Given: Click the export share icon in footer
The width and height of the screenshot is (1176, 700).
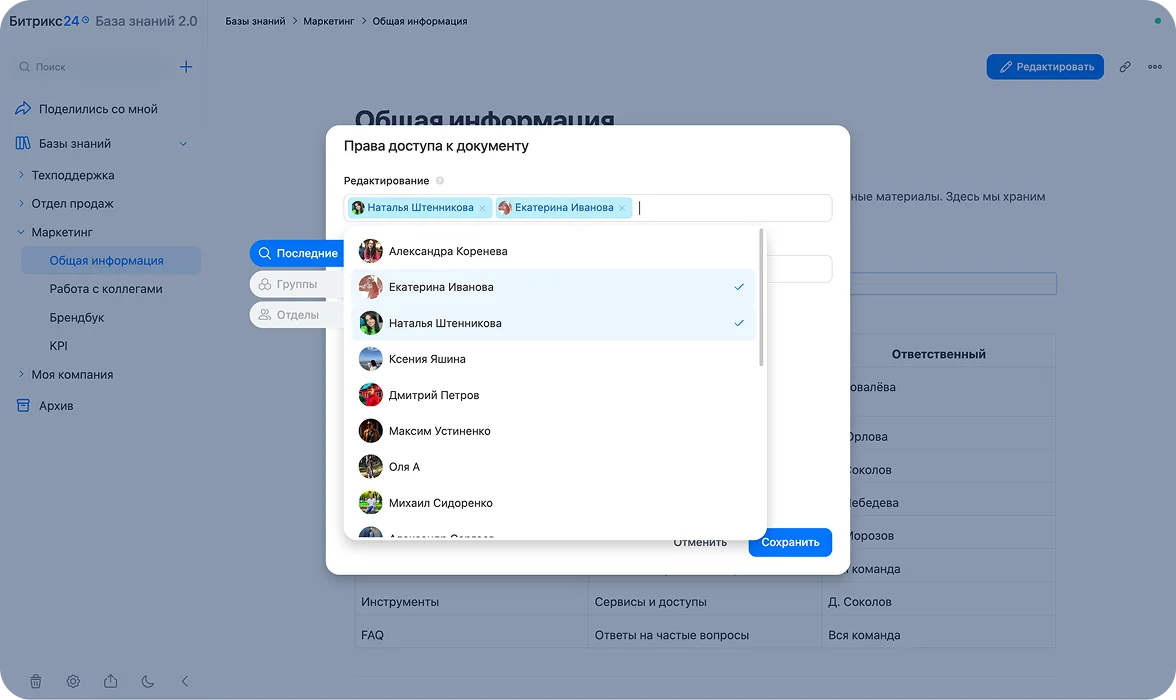Looking at the screenshot, I should (110, 681).
